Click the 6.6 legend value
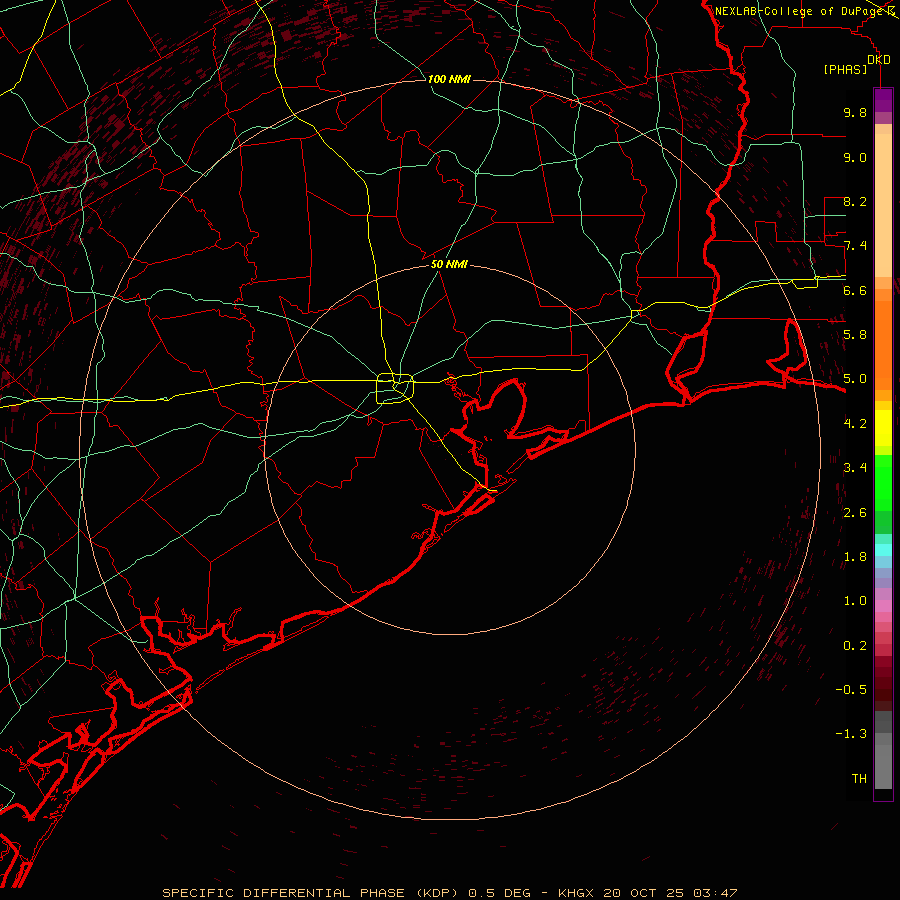 pos(855,290)
